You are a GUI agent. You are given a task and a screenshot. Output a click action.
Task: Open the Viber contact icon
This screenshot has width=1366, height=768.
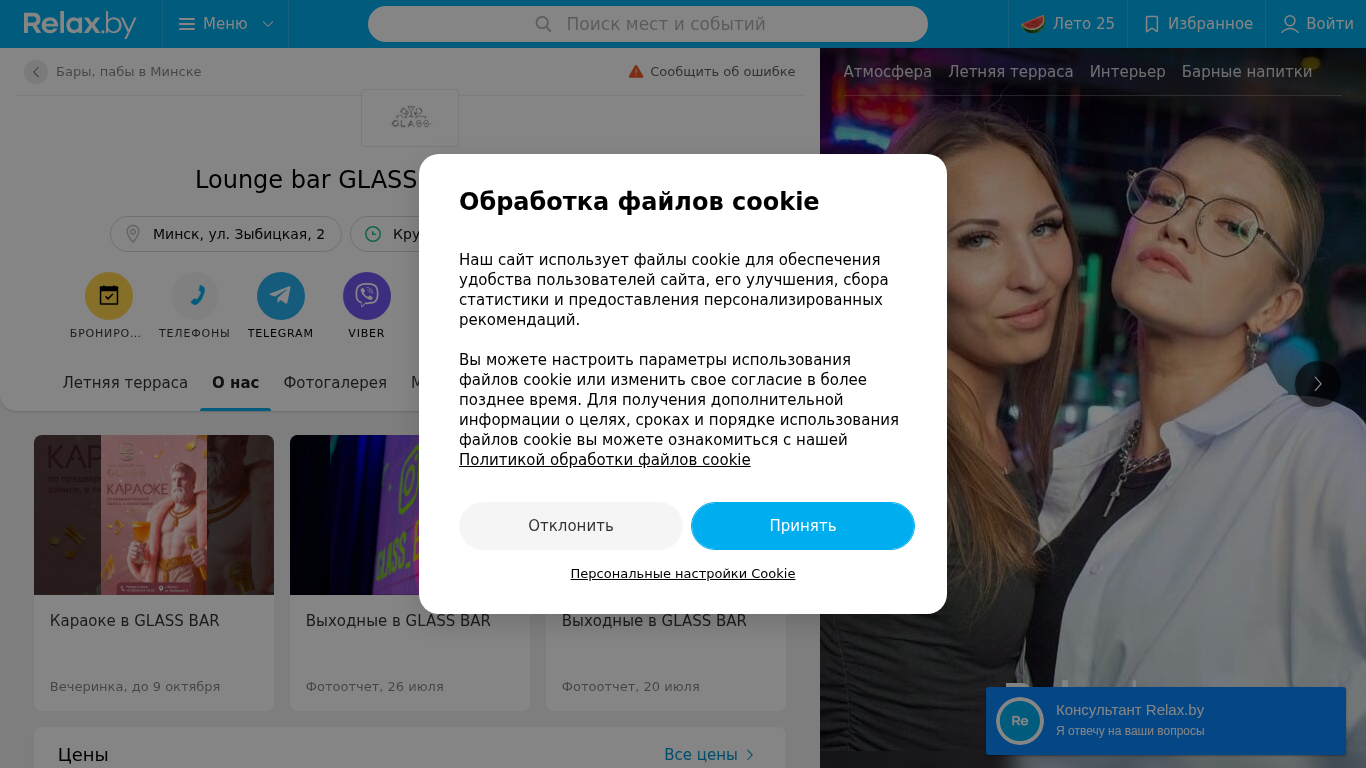[x=367, y=296]
